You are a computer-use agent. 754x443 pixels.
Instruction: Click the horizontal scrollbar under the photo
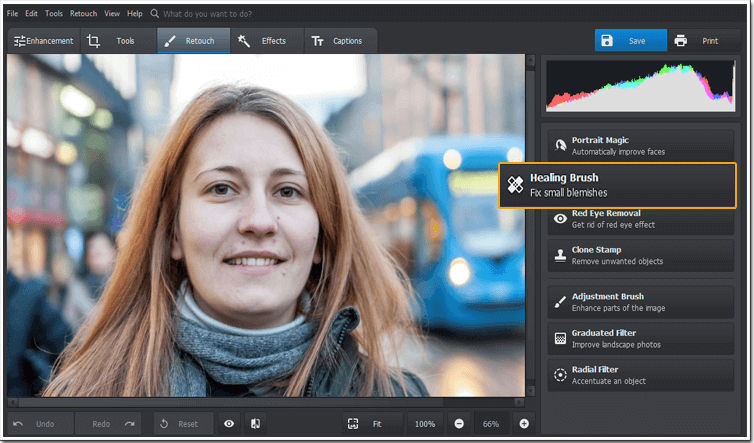pos(266,402)
